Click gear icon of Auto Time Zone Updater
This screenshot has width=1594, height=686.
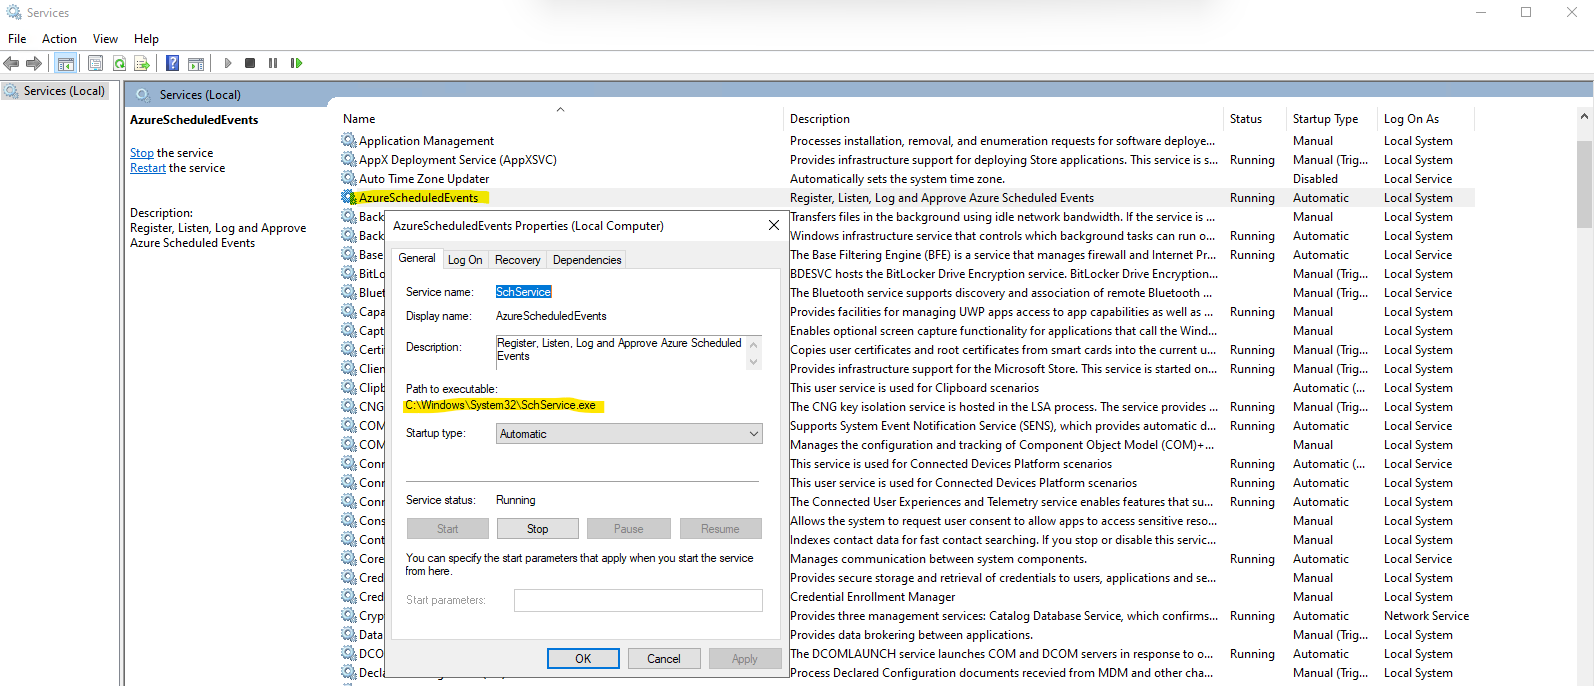(x=348, y=179)
